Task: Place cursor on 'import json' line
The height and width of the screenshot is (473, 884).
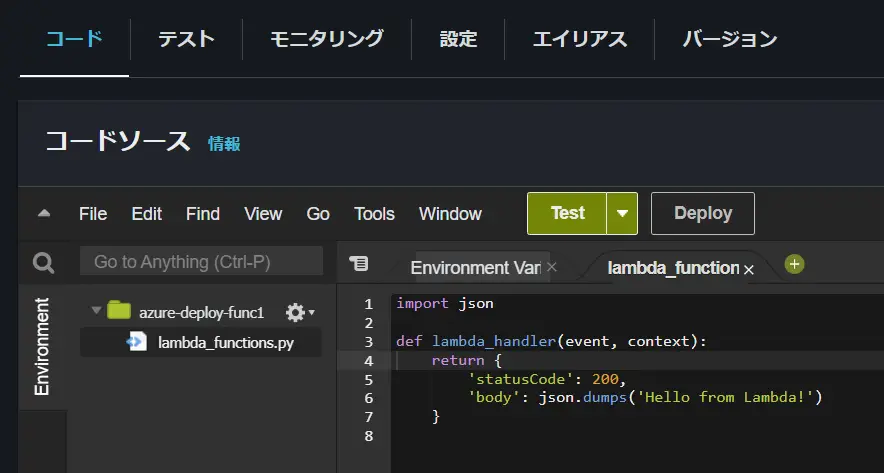Action: tap(445, 303)
